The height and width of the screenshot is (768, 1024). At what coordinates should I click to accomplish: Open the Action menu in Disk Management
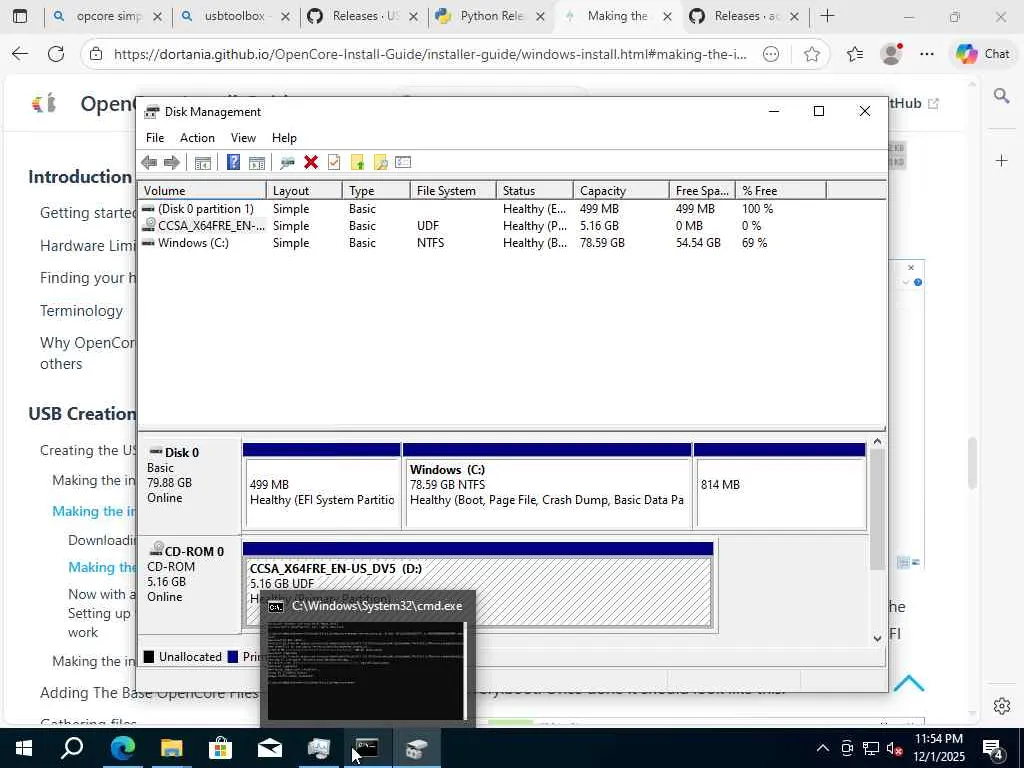[197, 138]
